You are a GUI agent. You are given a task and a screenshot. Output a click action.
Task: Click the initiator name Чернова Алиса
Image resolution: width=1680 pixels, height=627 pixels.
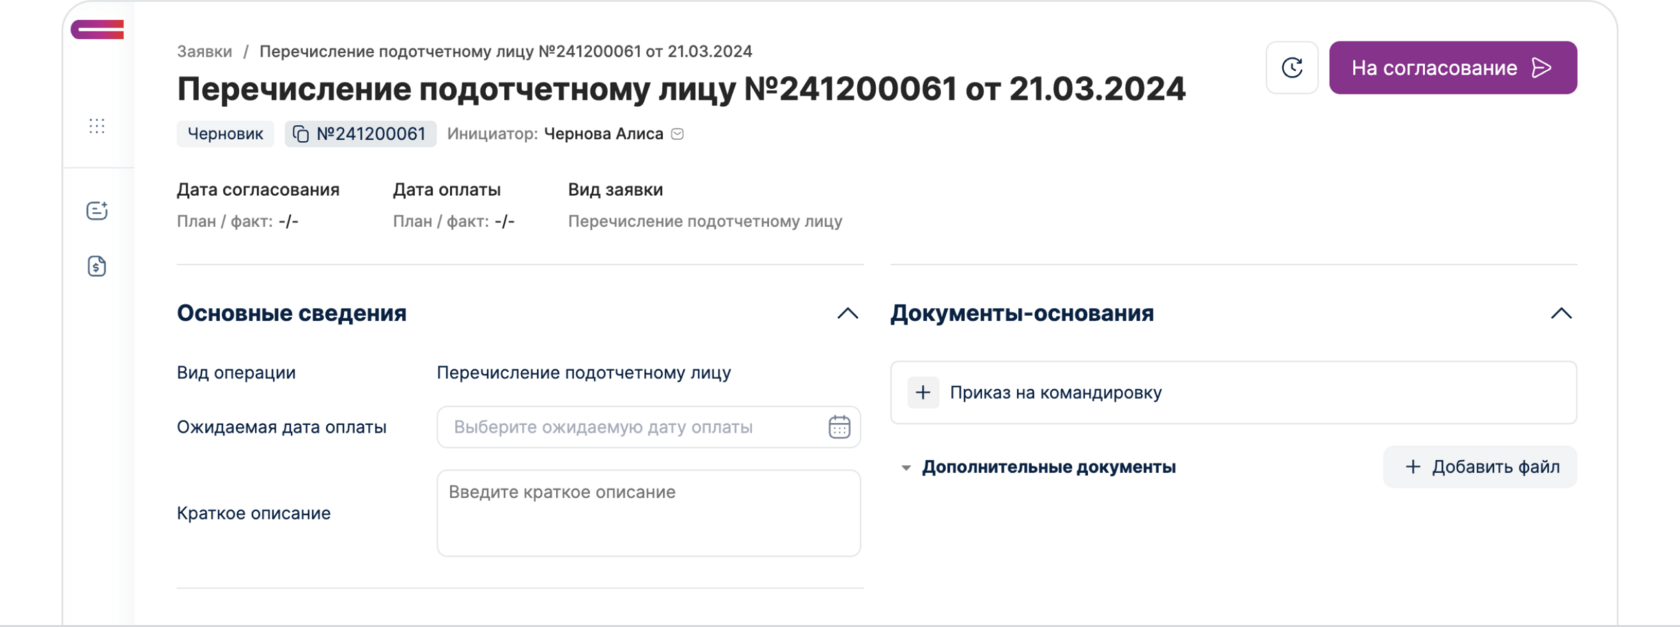pyautogui.click(x=603, y=134)
